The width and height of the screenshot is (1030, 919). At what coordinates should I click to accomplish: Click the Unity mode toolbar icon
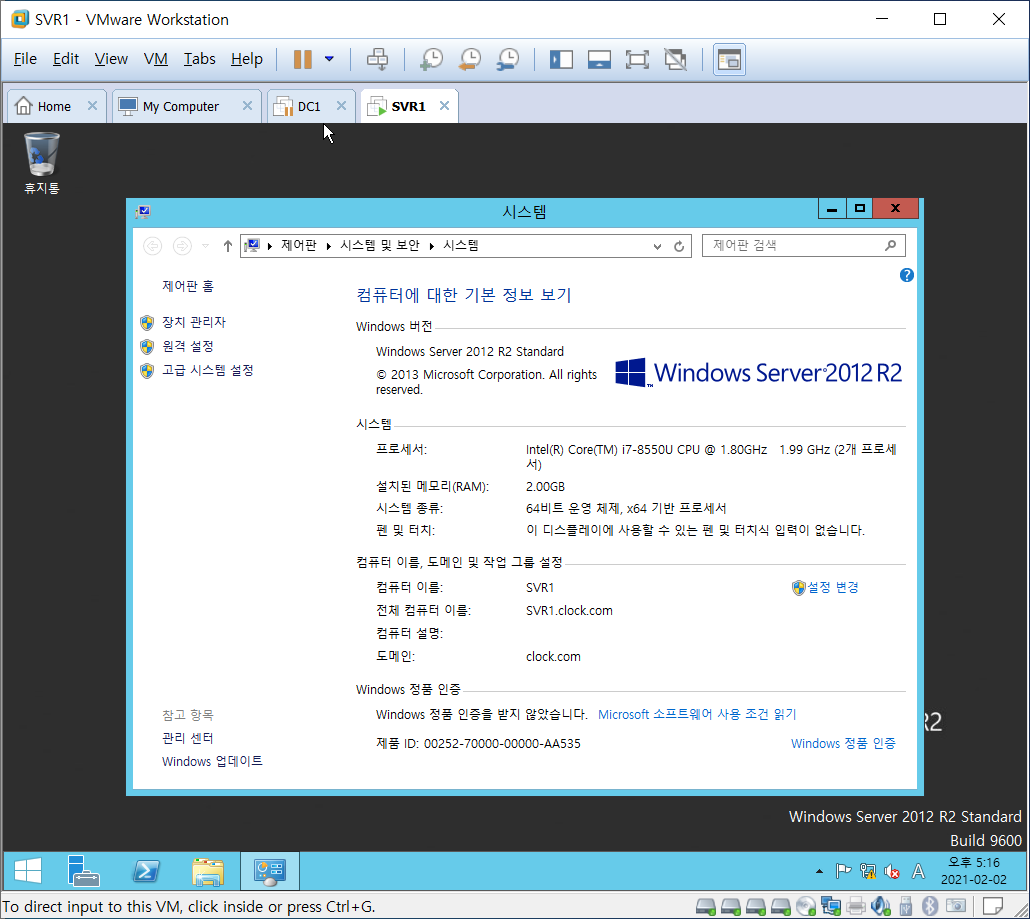(x=675, y=59)
